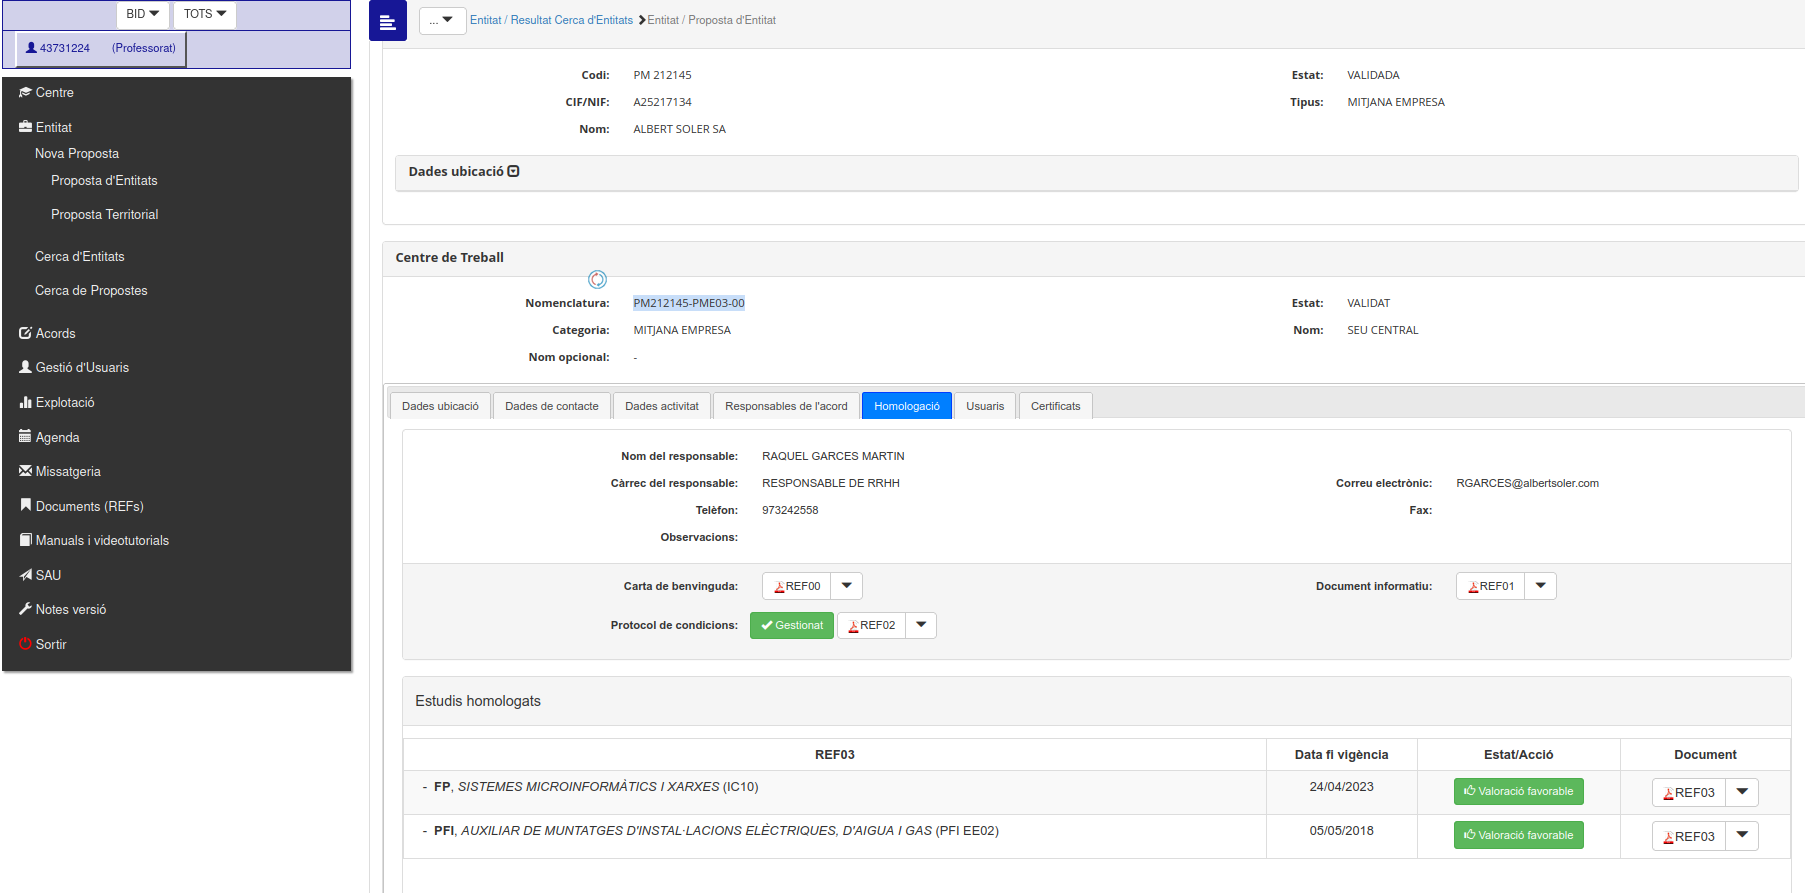Click the CIF/NIF value A25217134
The image size is (1805, 893).
click(662, 102)
